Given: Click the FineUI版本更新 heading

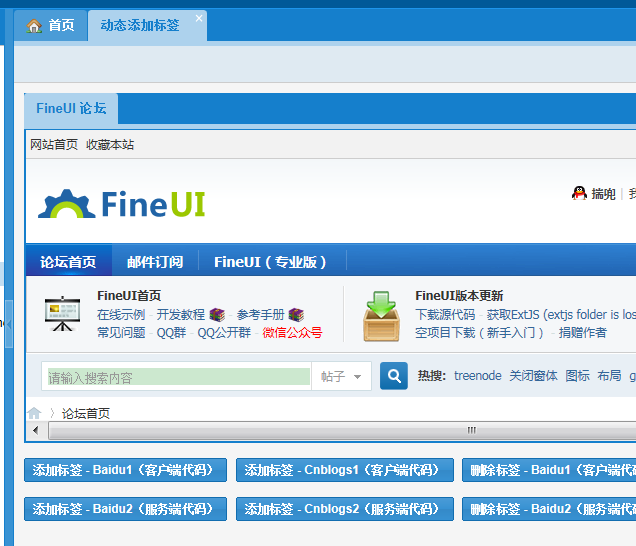Looking at the screenshot, I should pos(459,295).
